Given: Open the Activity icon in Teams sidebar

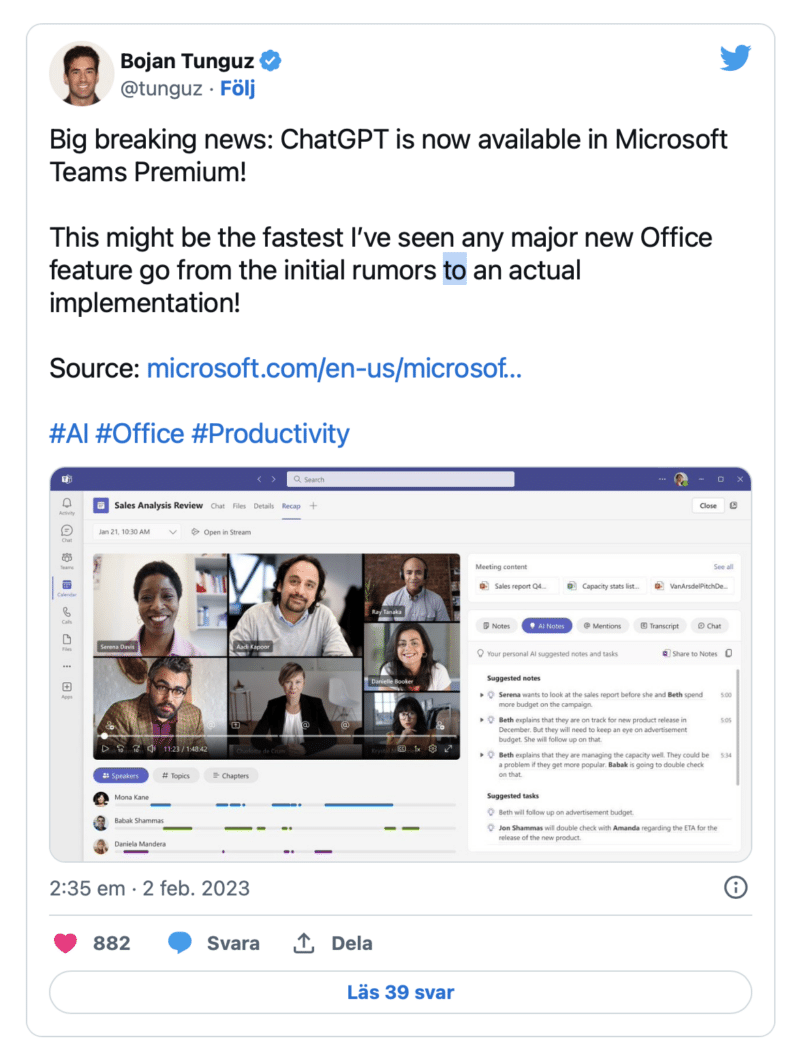Looking at the screenshot, I should [67, 503].
